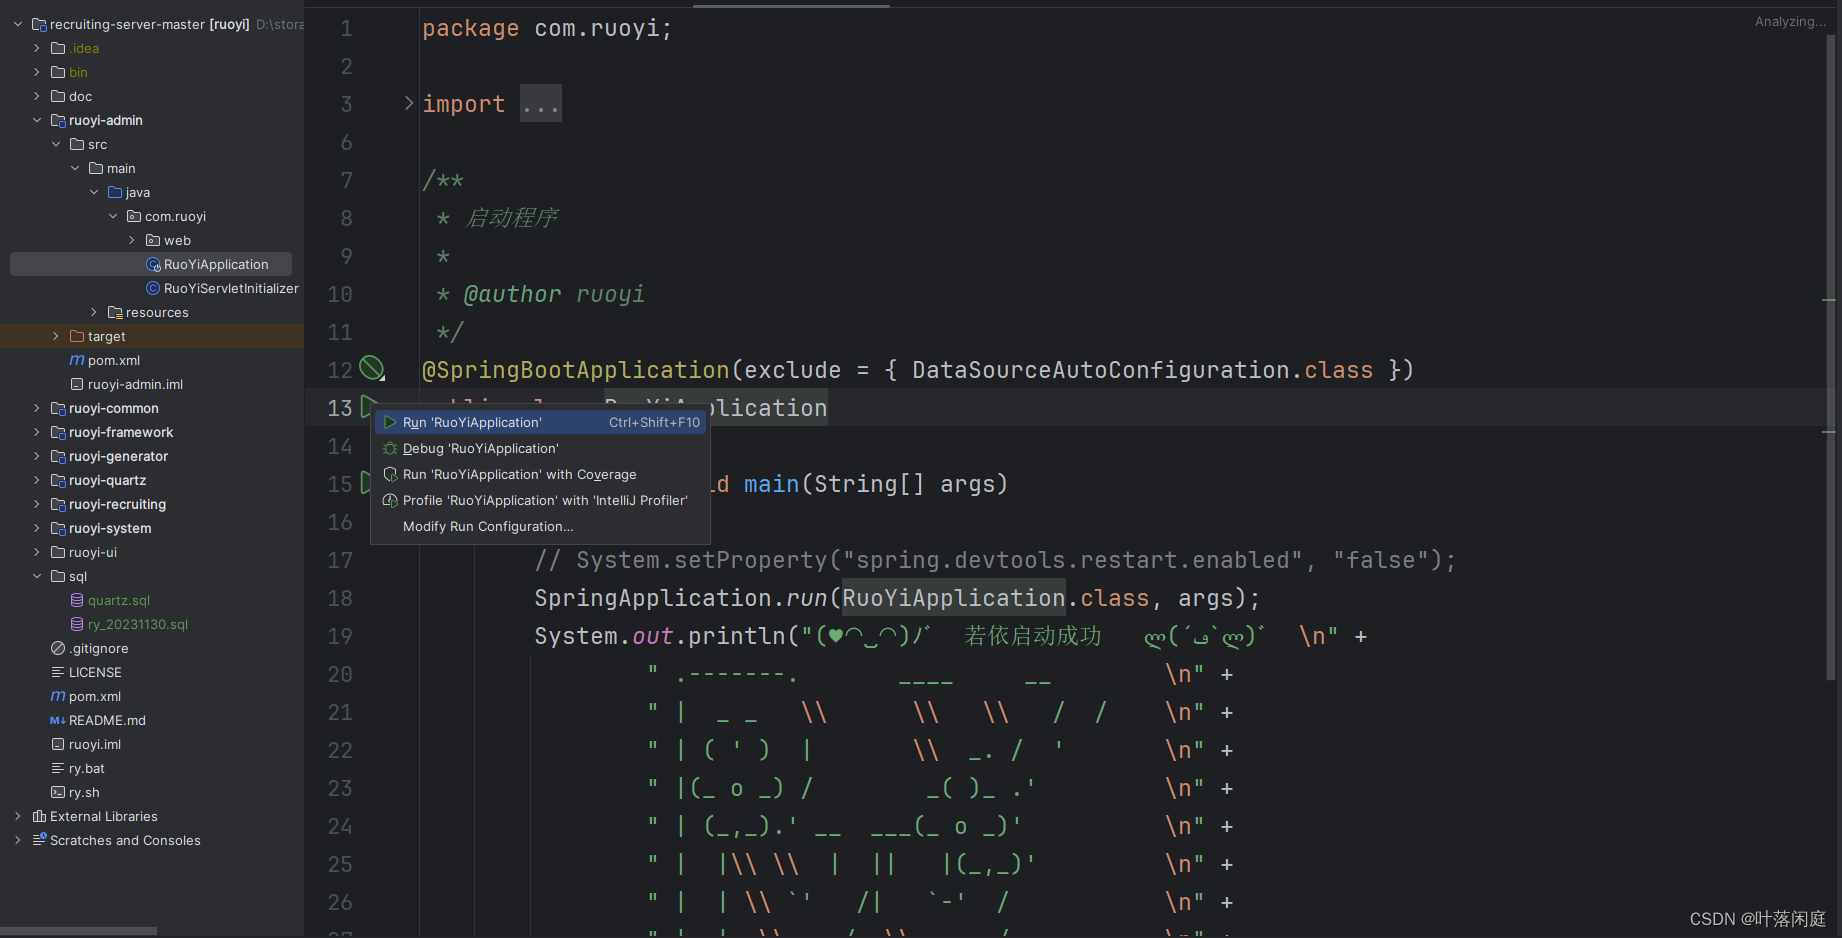Open ruoyi.iml file
This screenshot has height=938, width=1842.
(95, 744)
